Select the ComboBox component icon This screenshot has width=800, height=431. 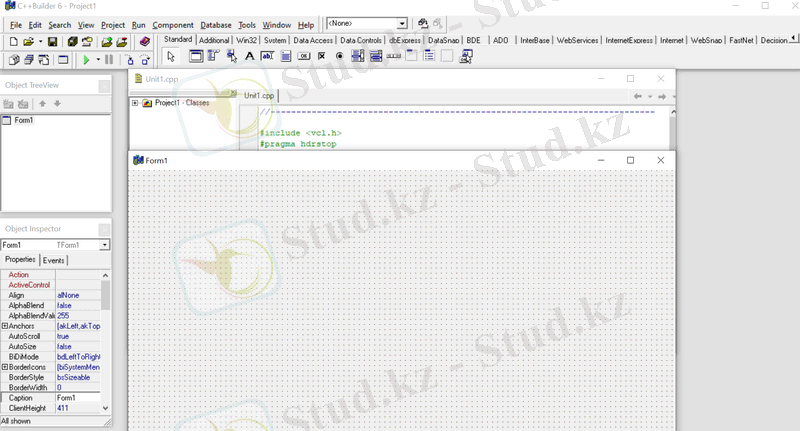[376, 56]
